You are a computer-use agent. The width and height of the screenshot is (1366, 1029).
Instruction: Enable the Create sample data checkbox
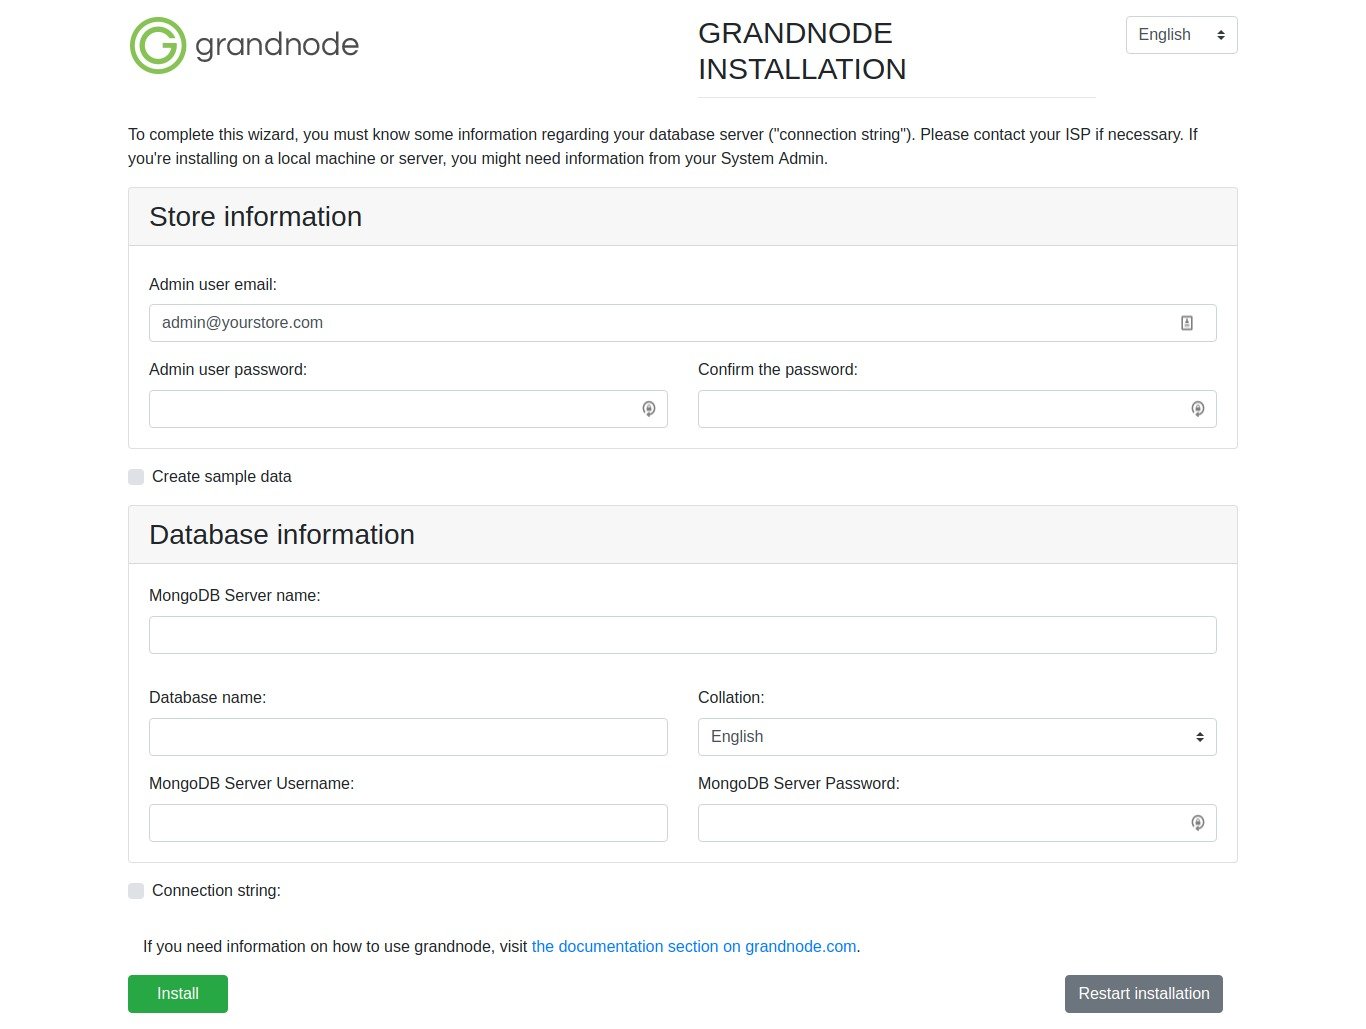click(x=136, y=477)
